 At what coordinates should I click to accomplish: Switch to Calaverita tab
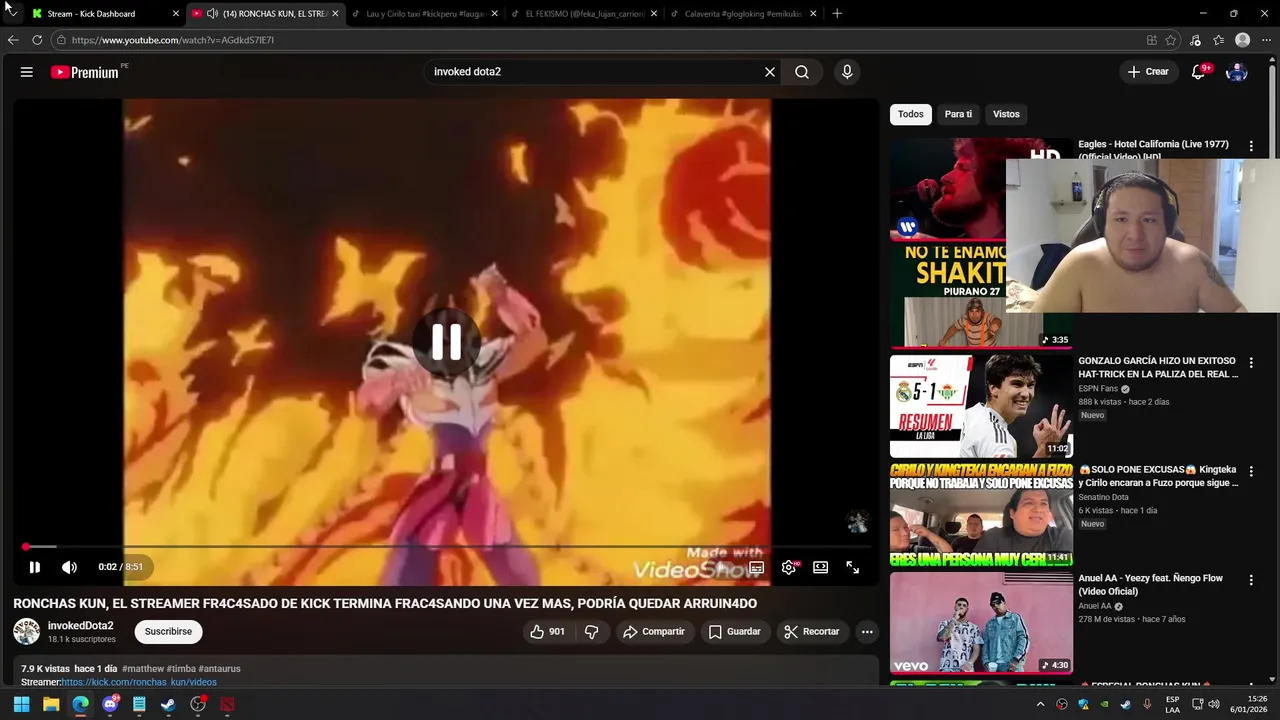click(x=740, y=14)
